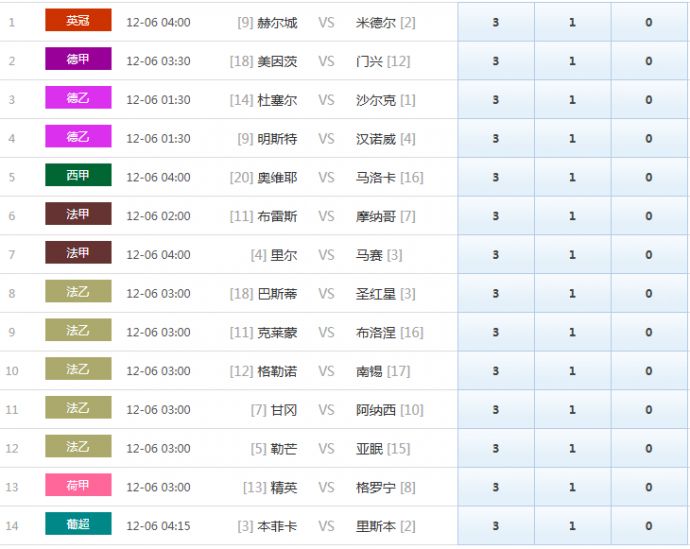This screenshot has height=549, width=690.
Task: Open away team 摩纳哥 link
Action: 376,216
